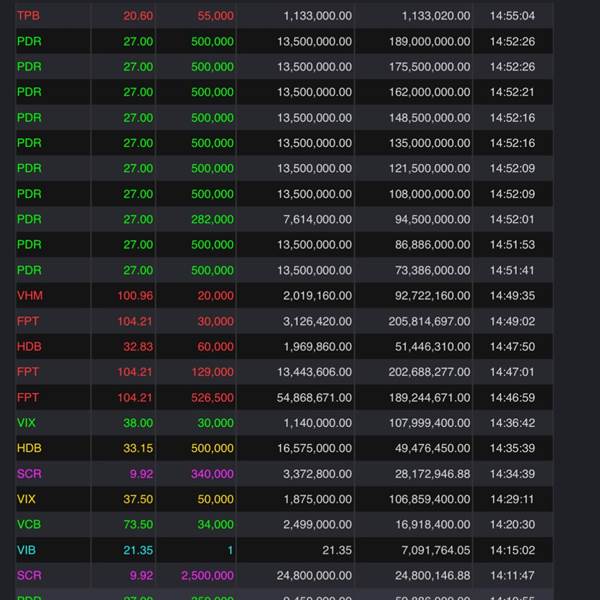Click the amount 7,614,000.00
The image size is (600, 600).
pyautogui.click(x=318, y=219)
